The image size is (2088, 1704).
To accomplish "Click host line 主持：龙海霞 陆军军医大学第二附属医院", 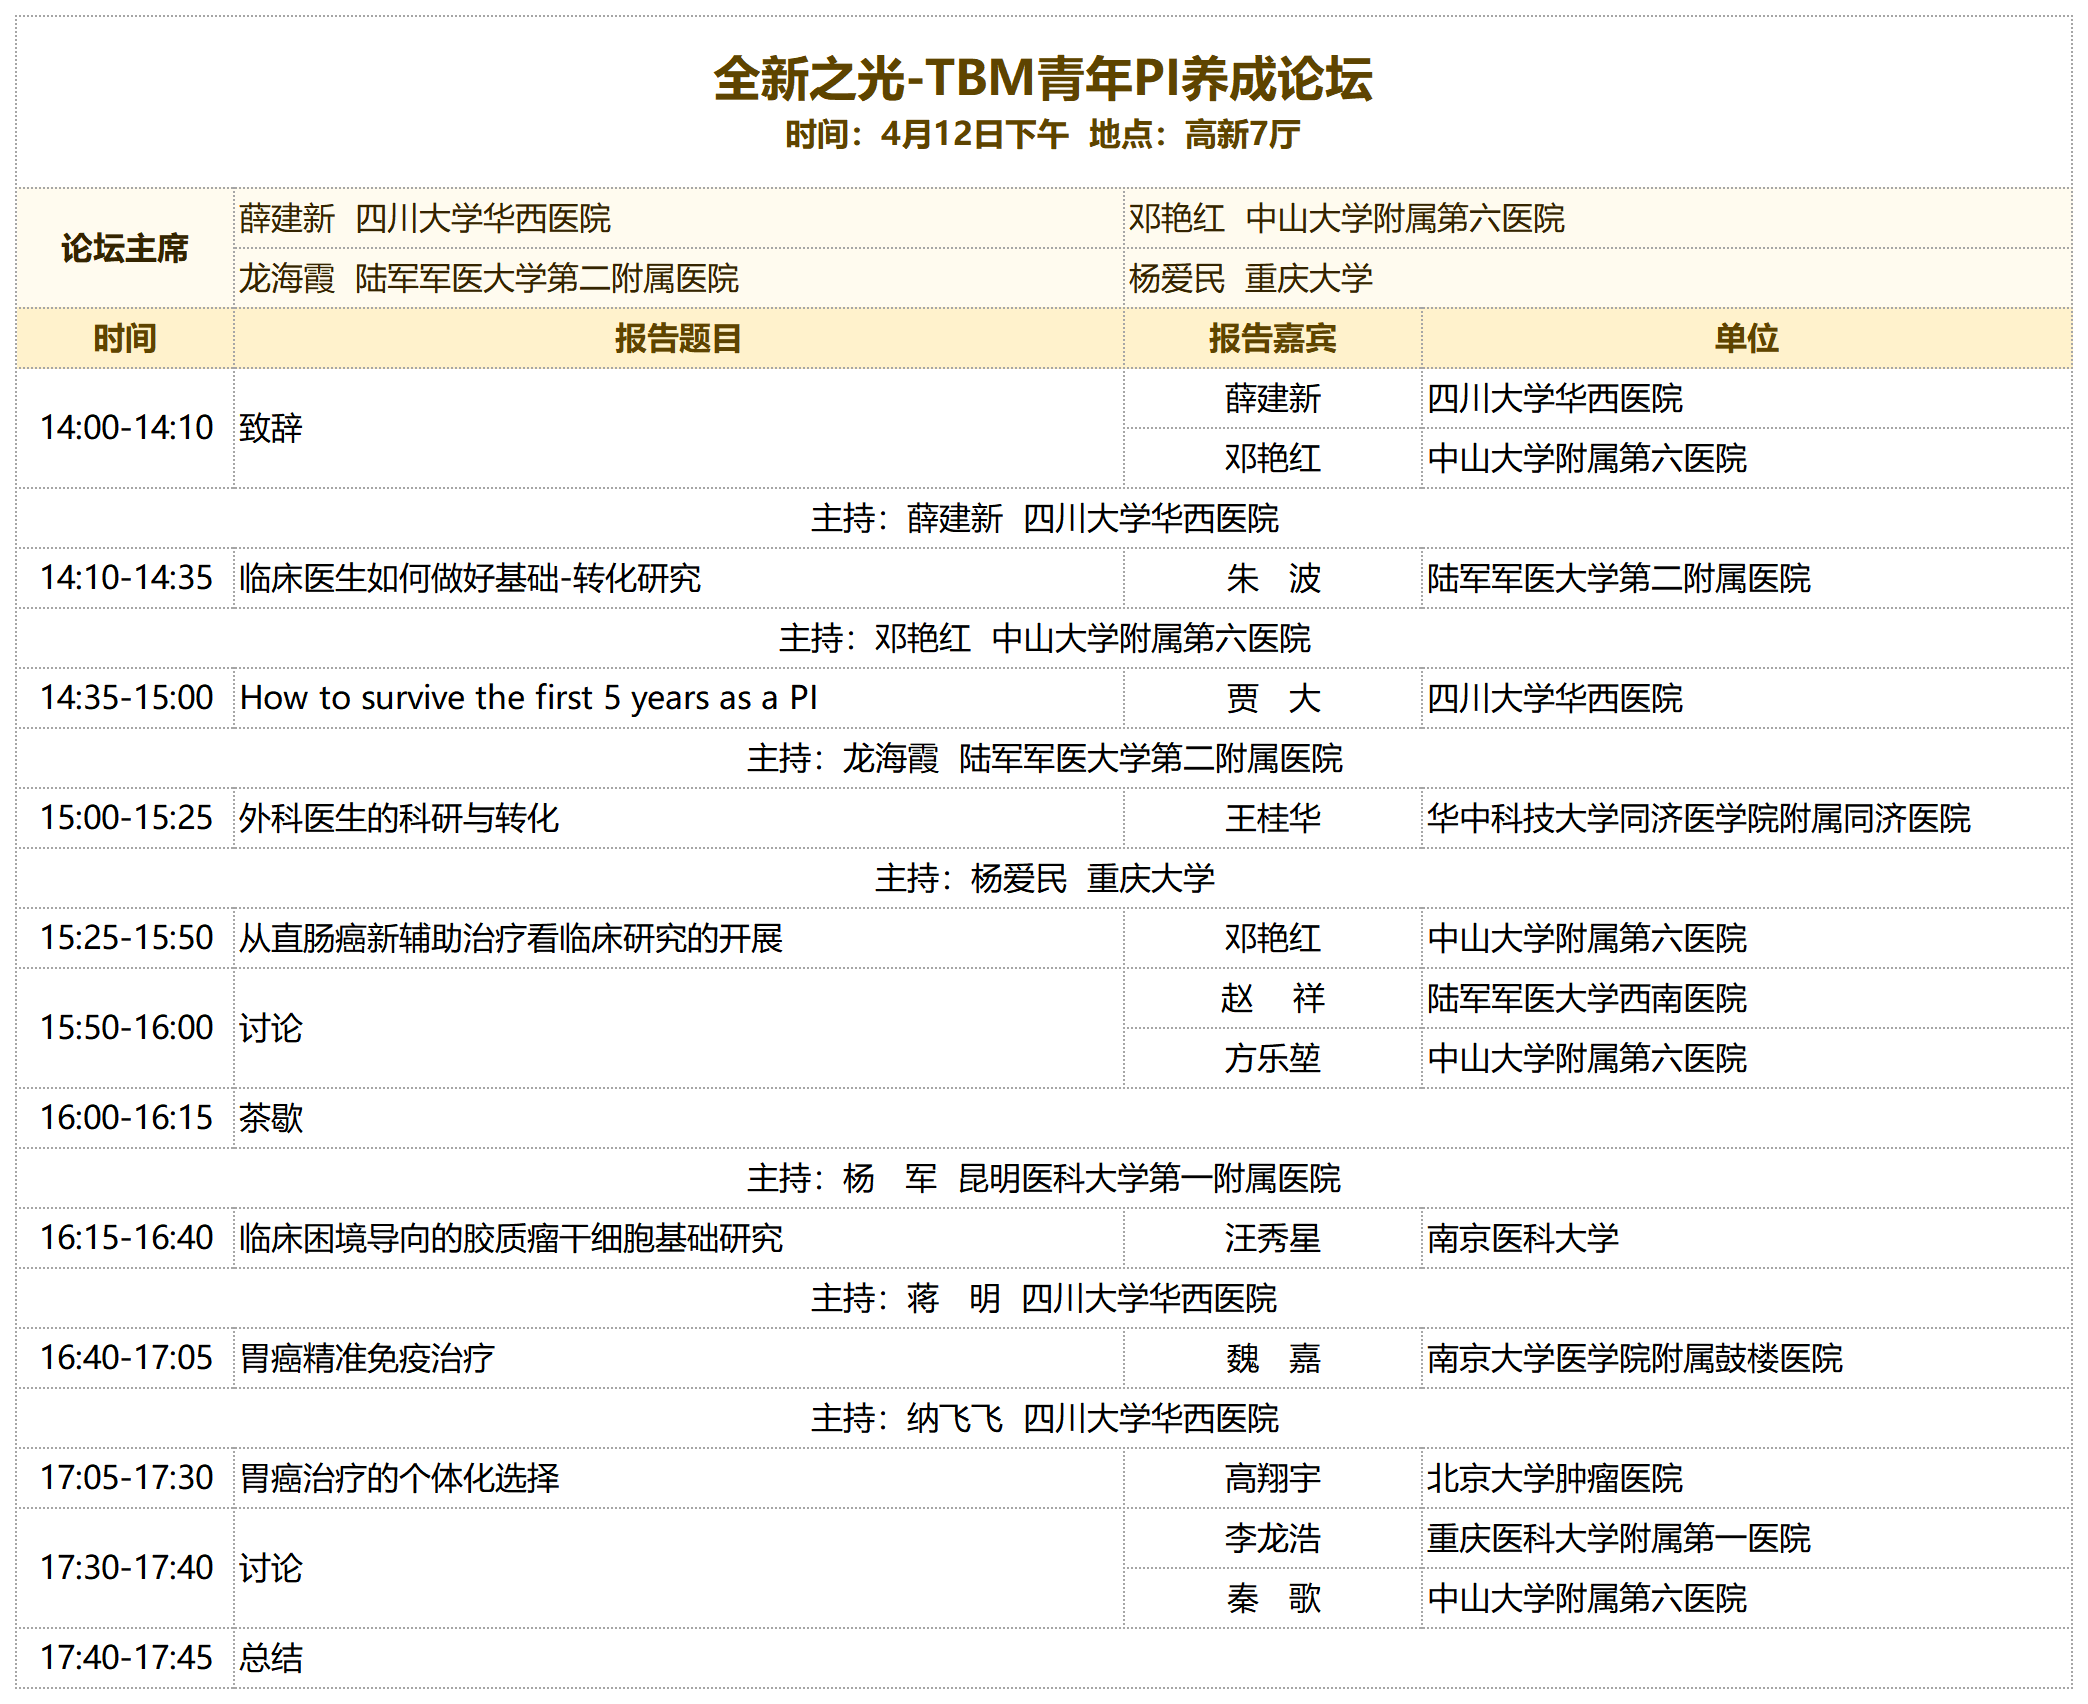I will point(1044,758).
